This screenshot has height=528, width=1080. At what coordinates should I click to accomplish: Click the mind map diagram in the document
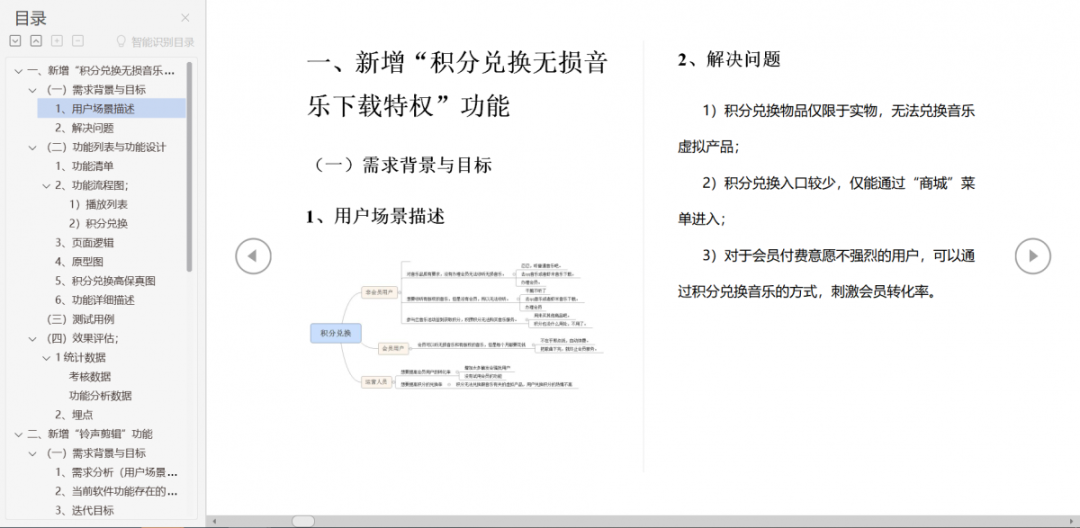pos(457,326)
